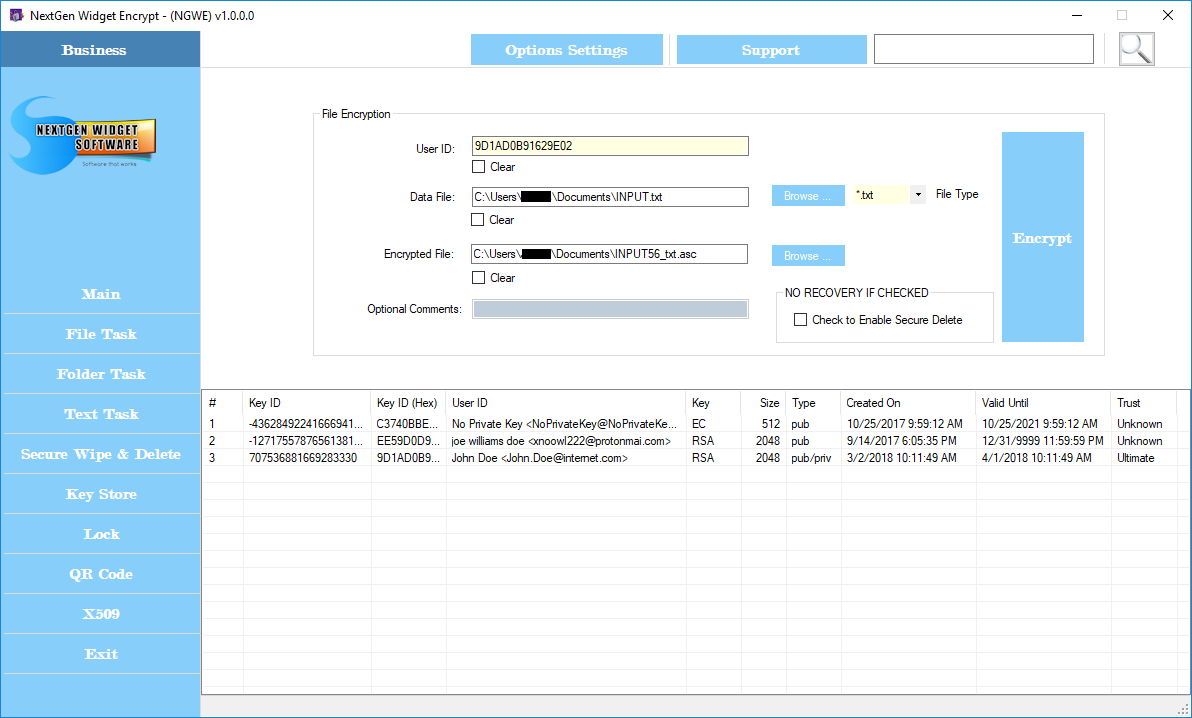This screenshot has height=718, width=1192.
Task: Select the John Doe key row
Action: click(x=690, y=458)
